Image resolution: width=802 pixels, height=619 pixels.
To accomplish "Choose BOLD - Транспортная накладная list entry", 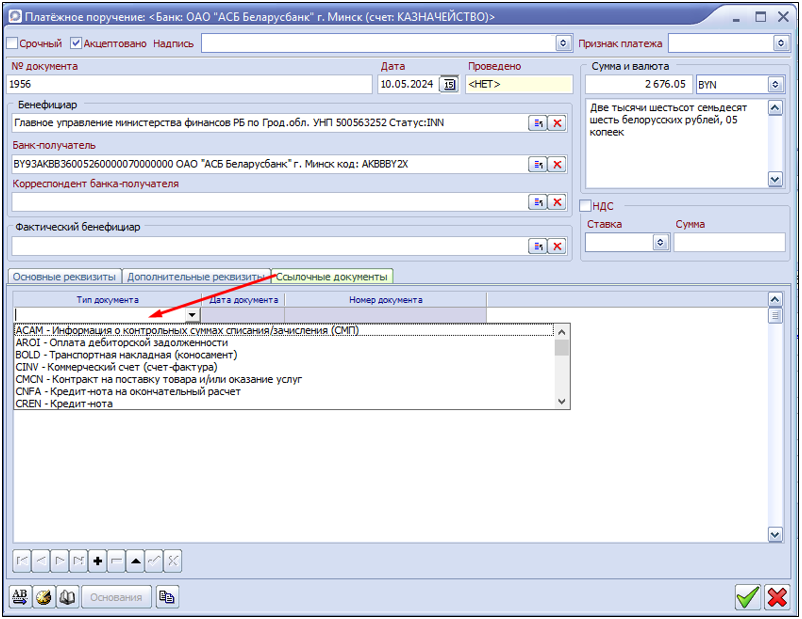I will point(126,355).
